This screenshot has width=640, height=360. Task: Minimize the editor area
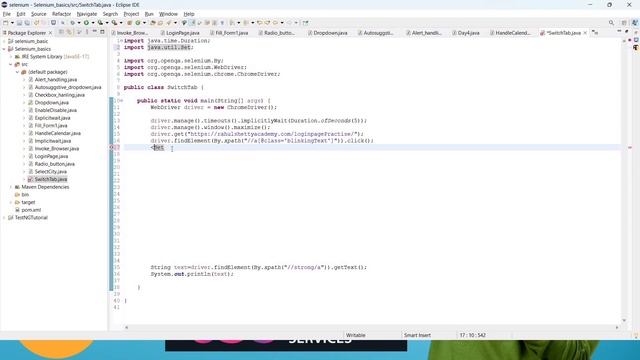pyautogui.click(x=619, y=32)
